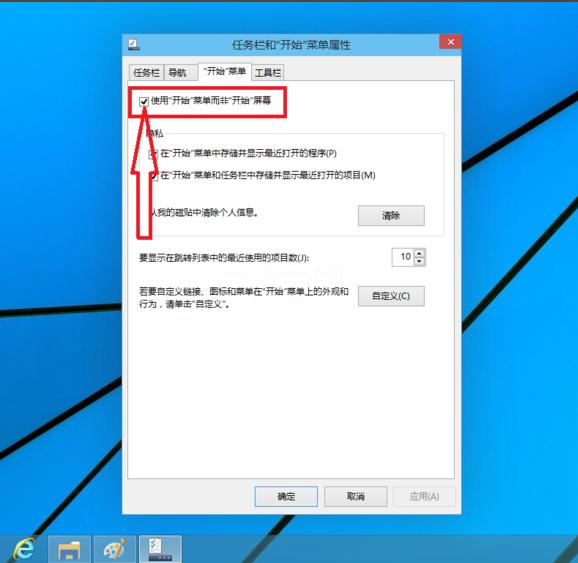Close the 任务栏和开始菜单属性 dialog
The width and height of the screenshot is (578, 563).
coord(450,42)
